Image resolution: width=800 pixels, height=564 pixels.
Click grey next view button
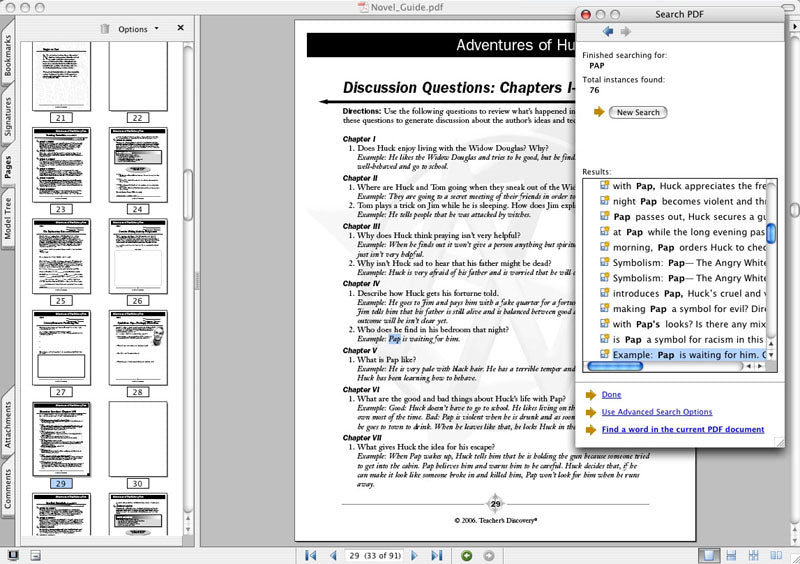[x=489, y=555]
